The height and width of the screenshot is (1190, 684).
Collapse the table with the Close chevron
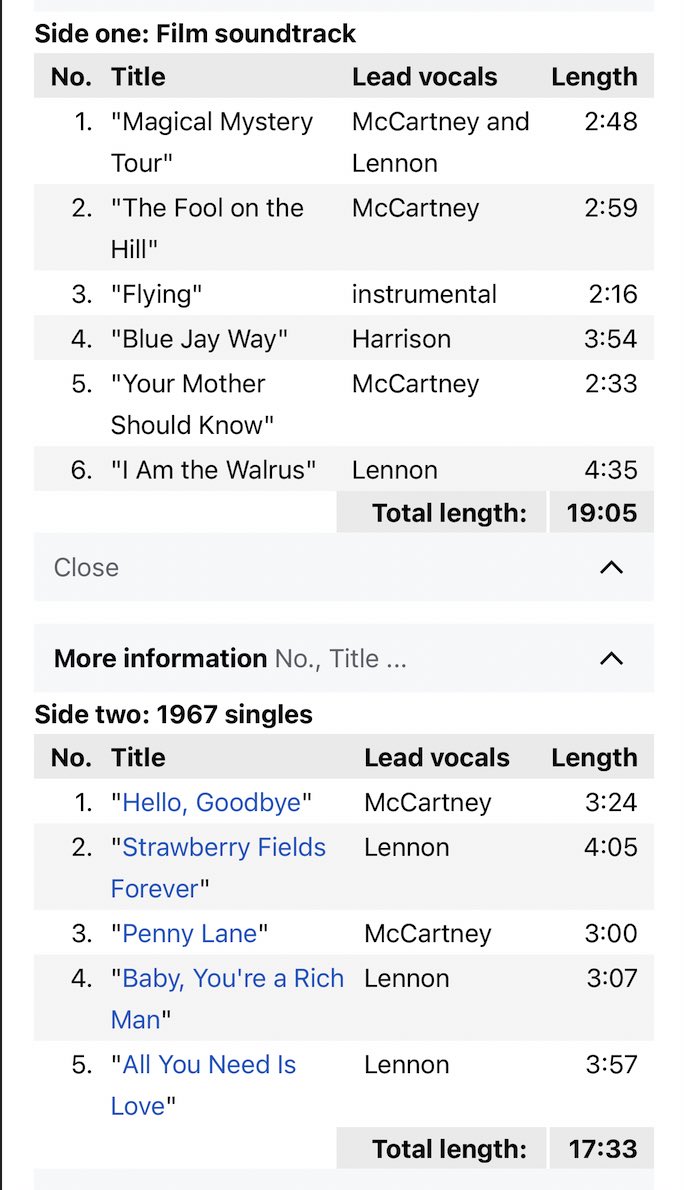pos(610,568)
